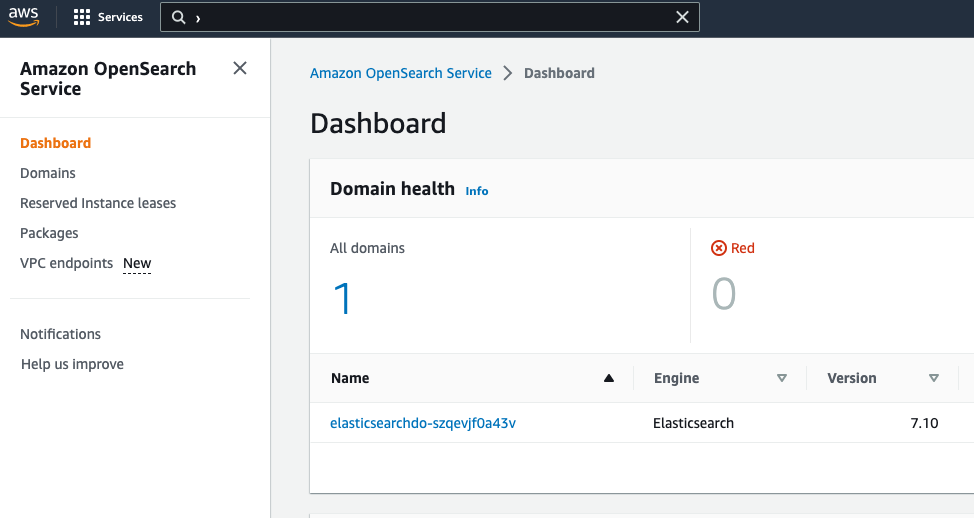Click the Dashboard breadcrumb text

point(559,73)
